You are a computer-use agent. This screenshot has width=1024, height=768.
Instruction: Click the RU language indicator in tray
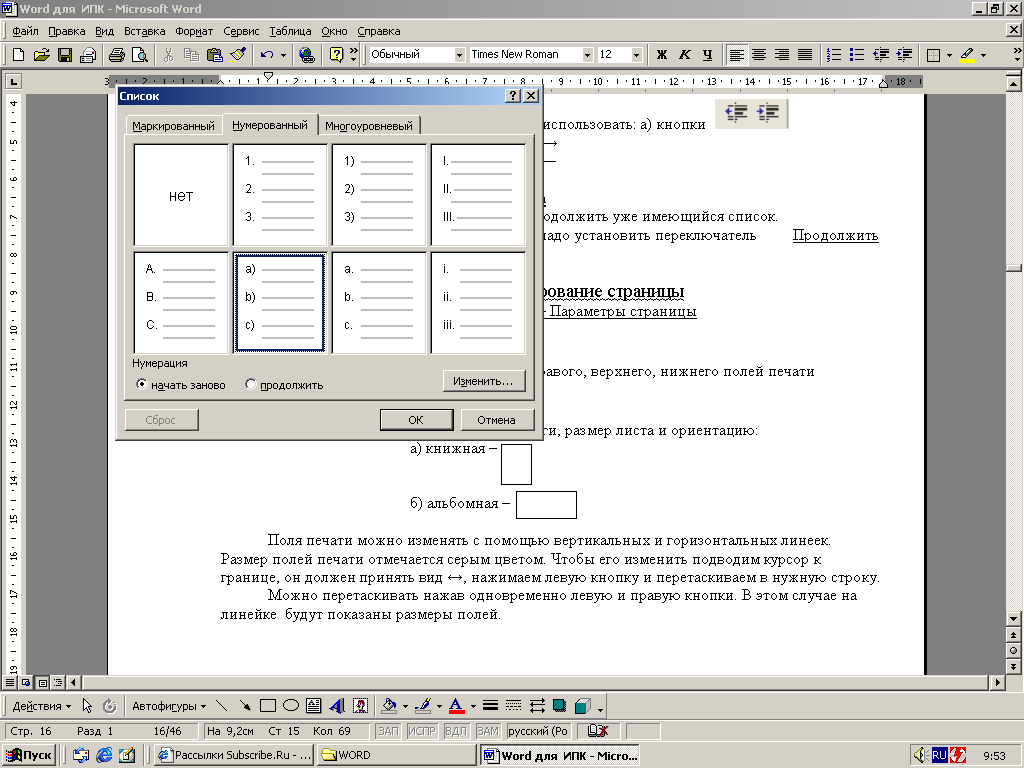click(x=939, y=755)
